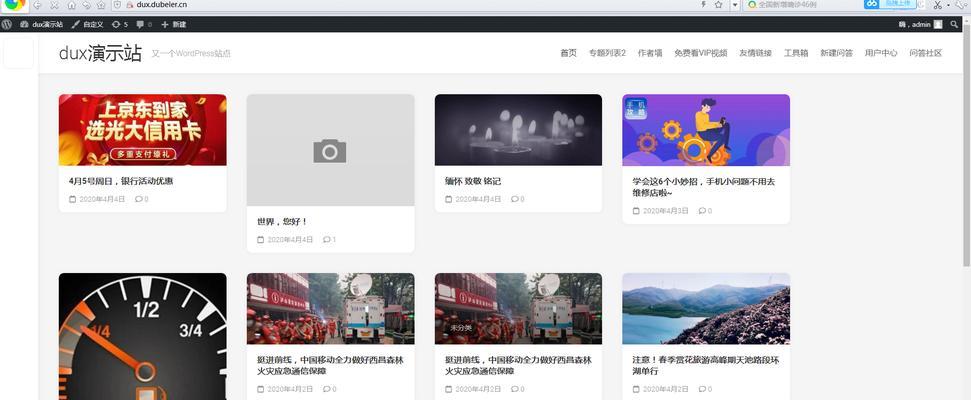Go to browser home page icon
971x400 pixels.
(x=71, y=5)
